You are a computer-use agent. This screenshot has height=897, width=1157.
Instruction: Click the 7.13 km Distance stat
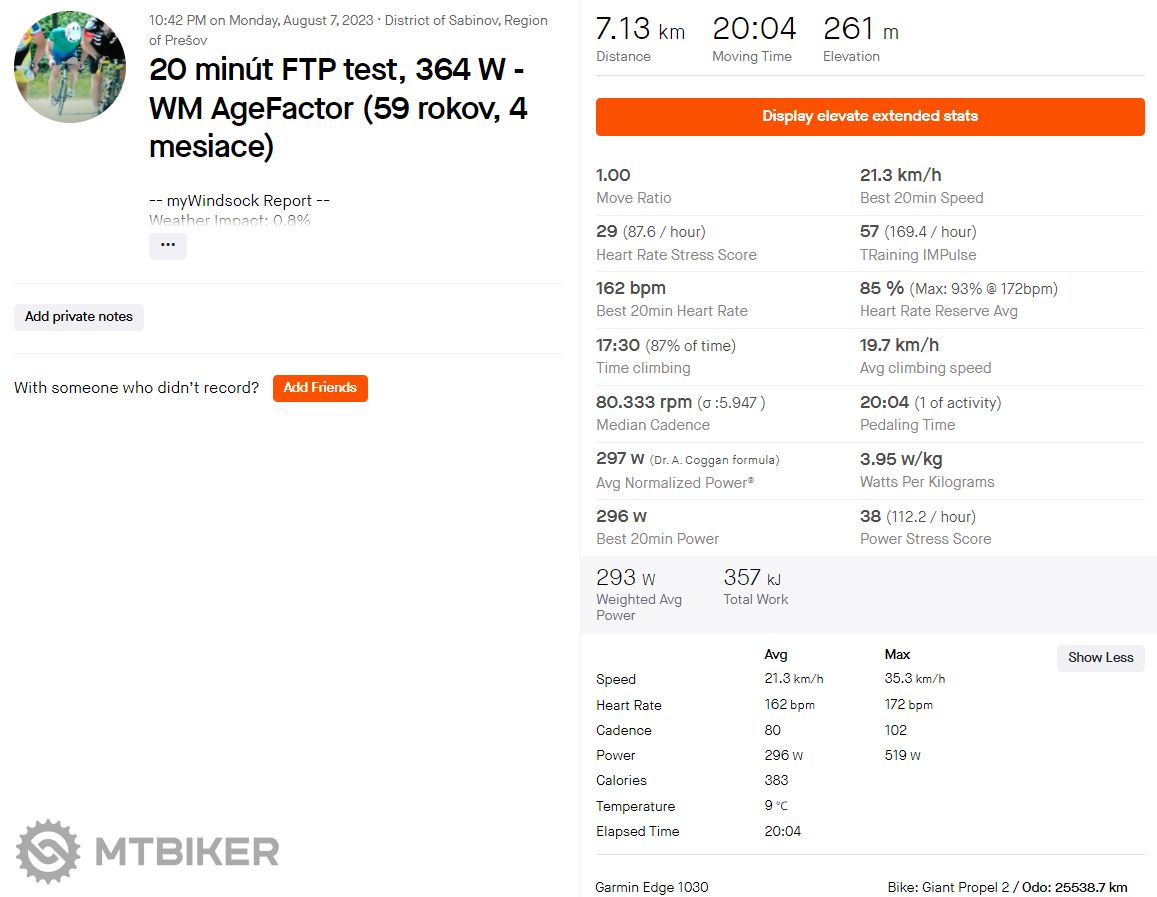(x=640, y=39)
